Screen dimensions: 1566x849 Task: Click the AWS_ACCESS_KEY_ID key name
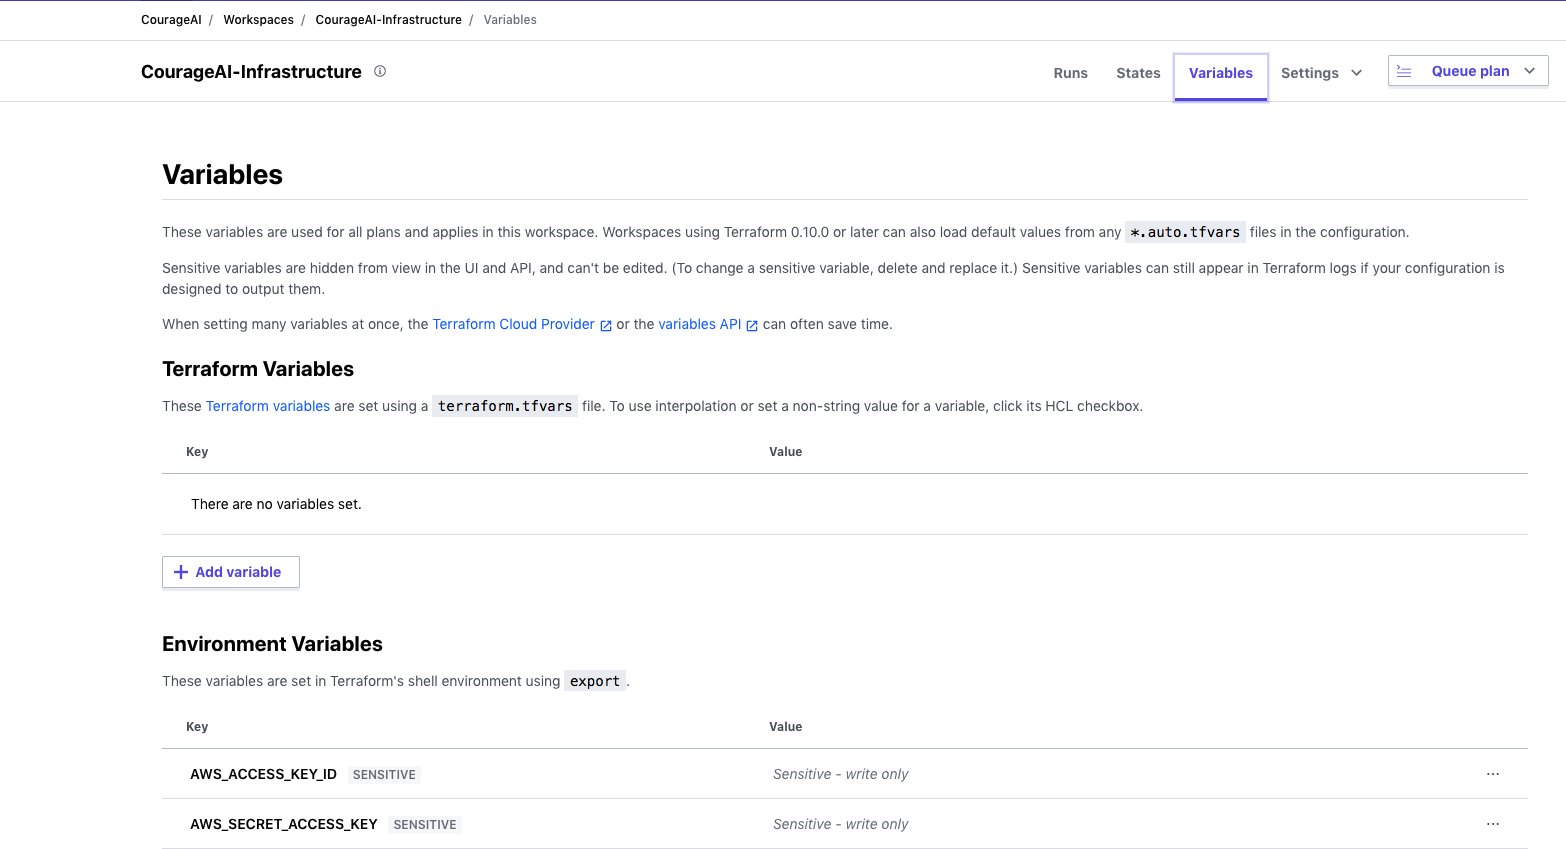point(263,774)
